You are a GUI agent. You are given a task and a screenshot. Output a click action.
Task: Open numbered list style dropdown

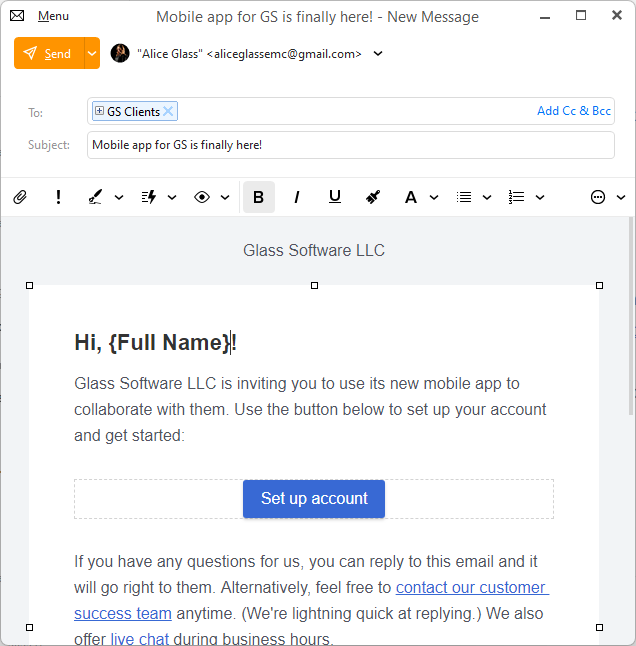[x=540, y=197]
